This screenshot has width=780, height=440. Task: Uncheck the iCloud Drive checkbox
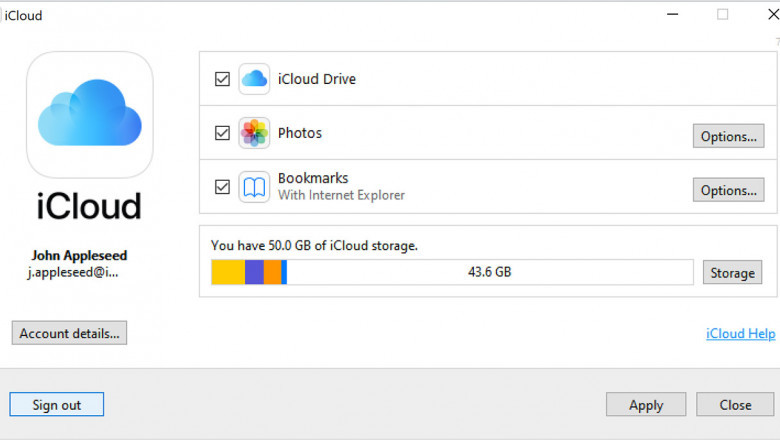[x=222, y=79]
